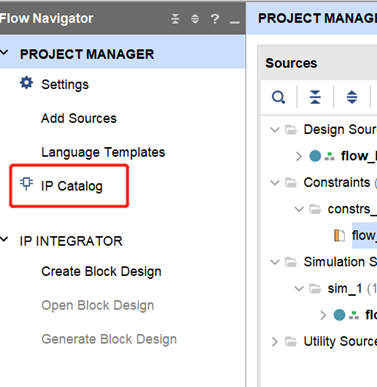Collapse the Design Sources folder
The width and height of the screenshot is (377, 387).
pos(275,129)
